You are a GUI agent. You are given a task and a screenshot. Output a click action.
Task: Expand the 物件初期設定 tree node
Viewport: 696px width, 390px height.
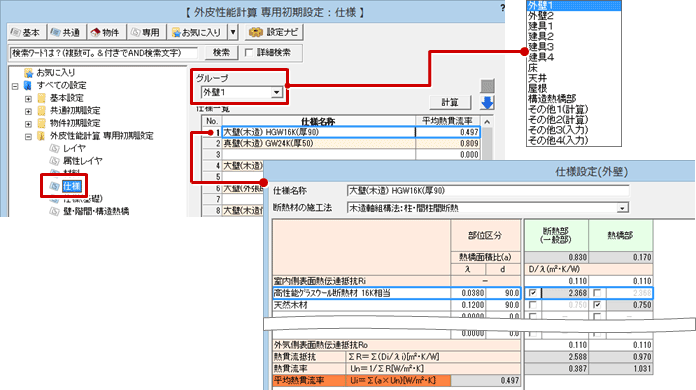coord(28,124)
